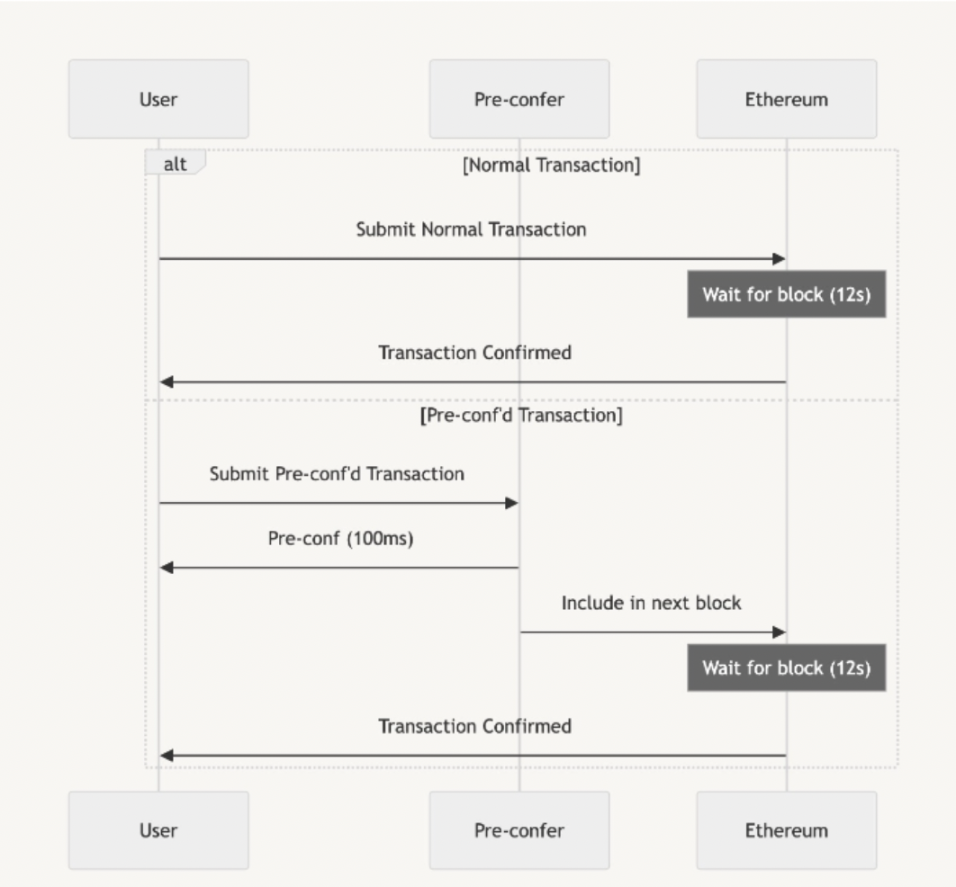Viewport: 956px width, 887px height.
Task: Click the 'Submit Normal Transaction' message label
Action: pos(471,230)
